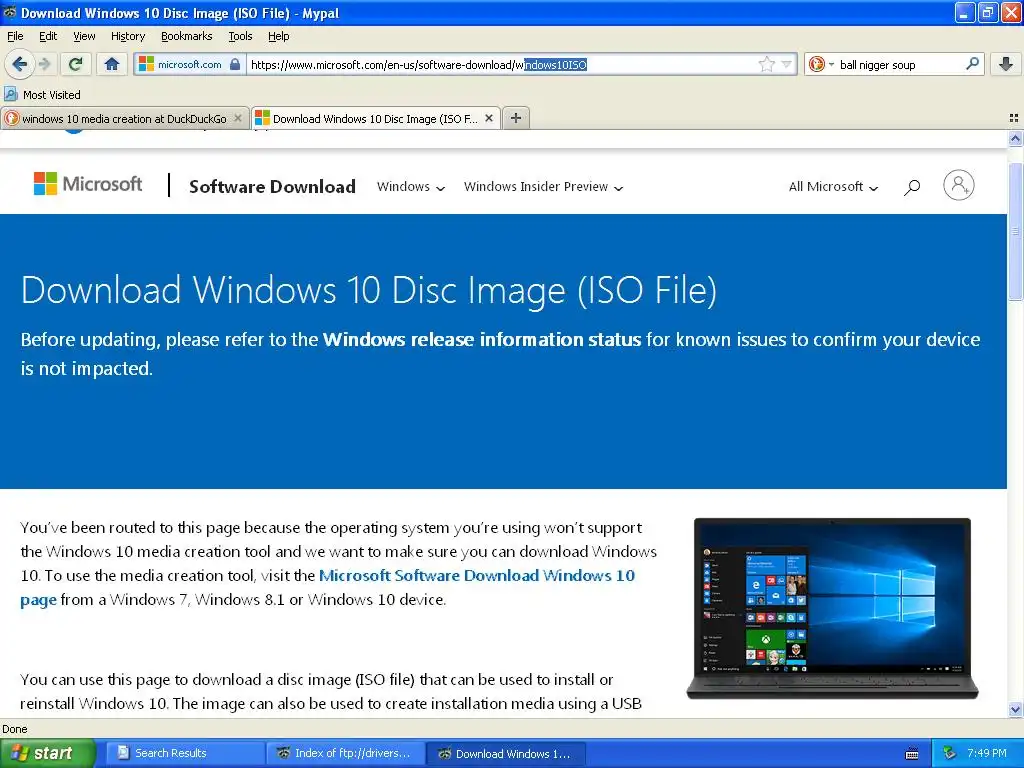Click the laptop Windows 10 image
The width and height of the screenshot is (1024, 768).
click(x=832, y=609)
